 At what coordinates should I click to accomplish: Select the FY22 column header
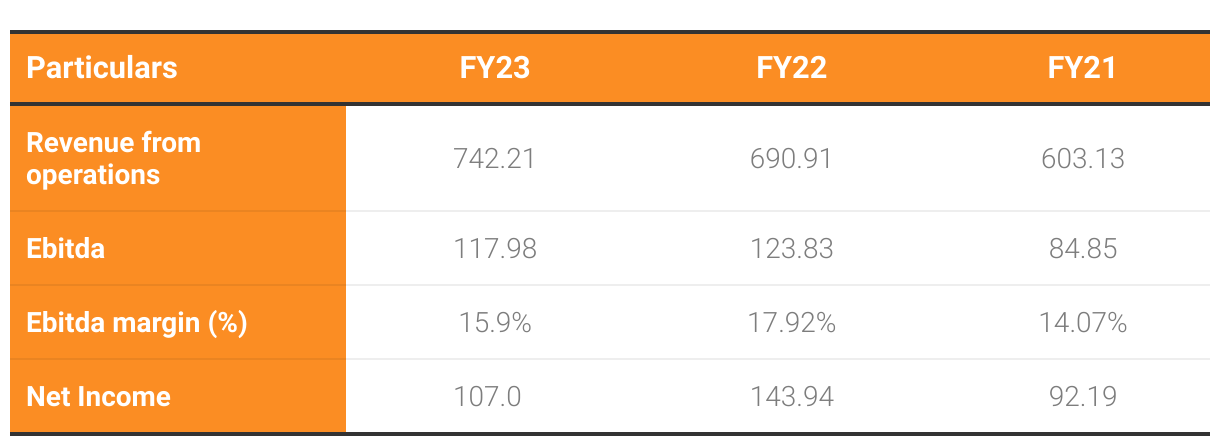click(x=791, y=68)
